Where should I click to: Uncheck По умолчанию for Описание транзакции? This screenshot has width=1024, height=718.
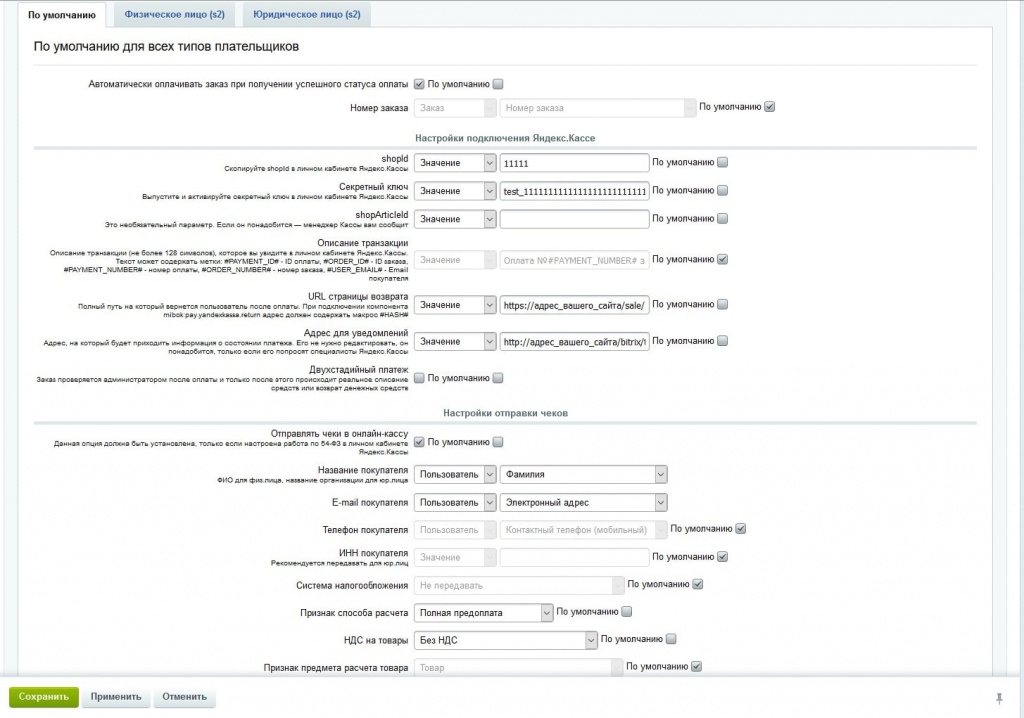tap(722, 259)
